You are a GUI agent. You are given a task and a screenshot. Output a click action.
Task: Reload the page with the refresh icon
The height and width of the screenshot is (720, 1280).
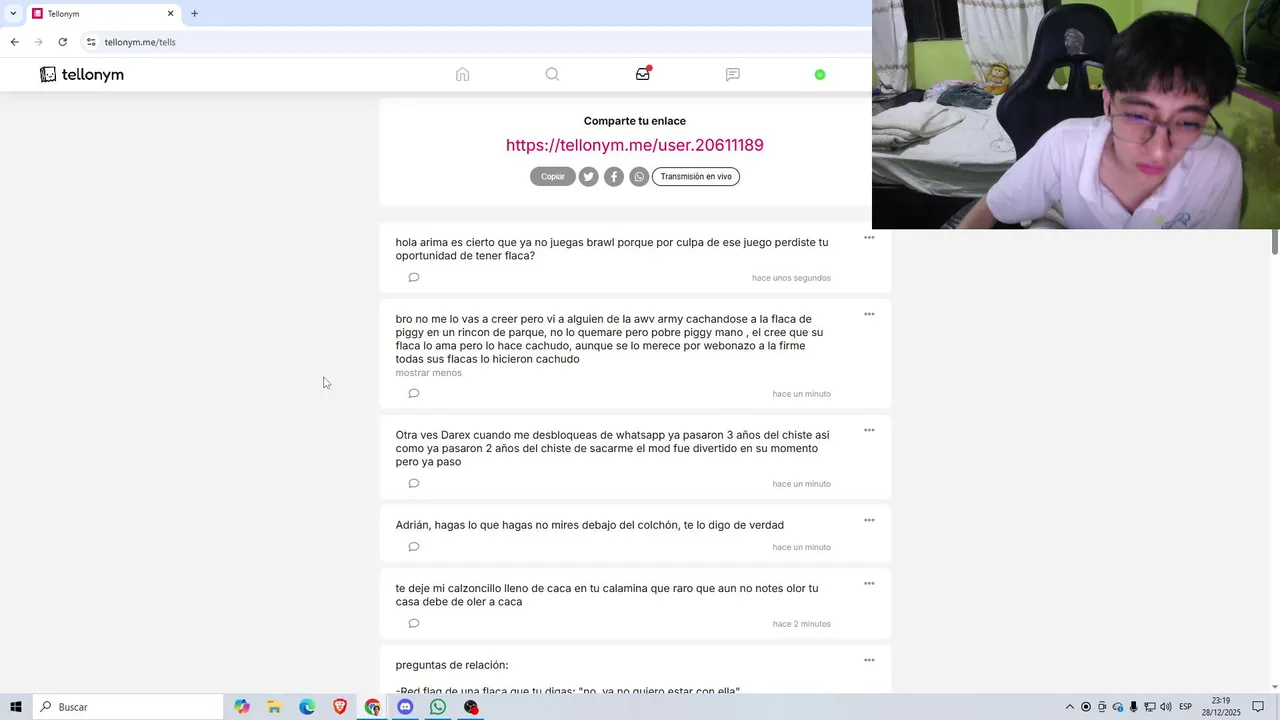click(62, 42)
